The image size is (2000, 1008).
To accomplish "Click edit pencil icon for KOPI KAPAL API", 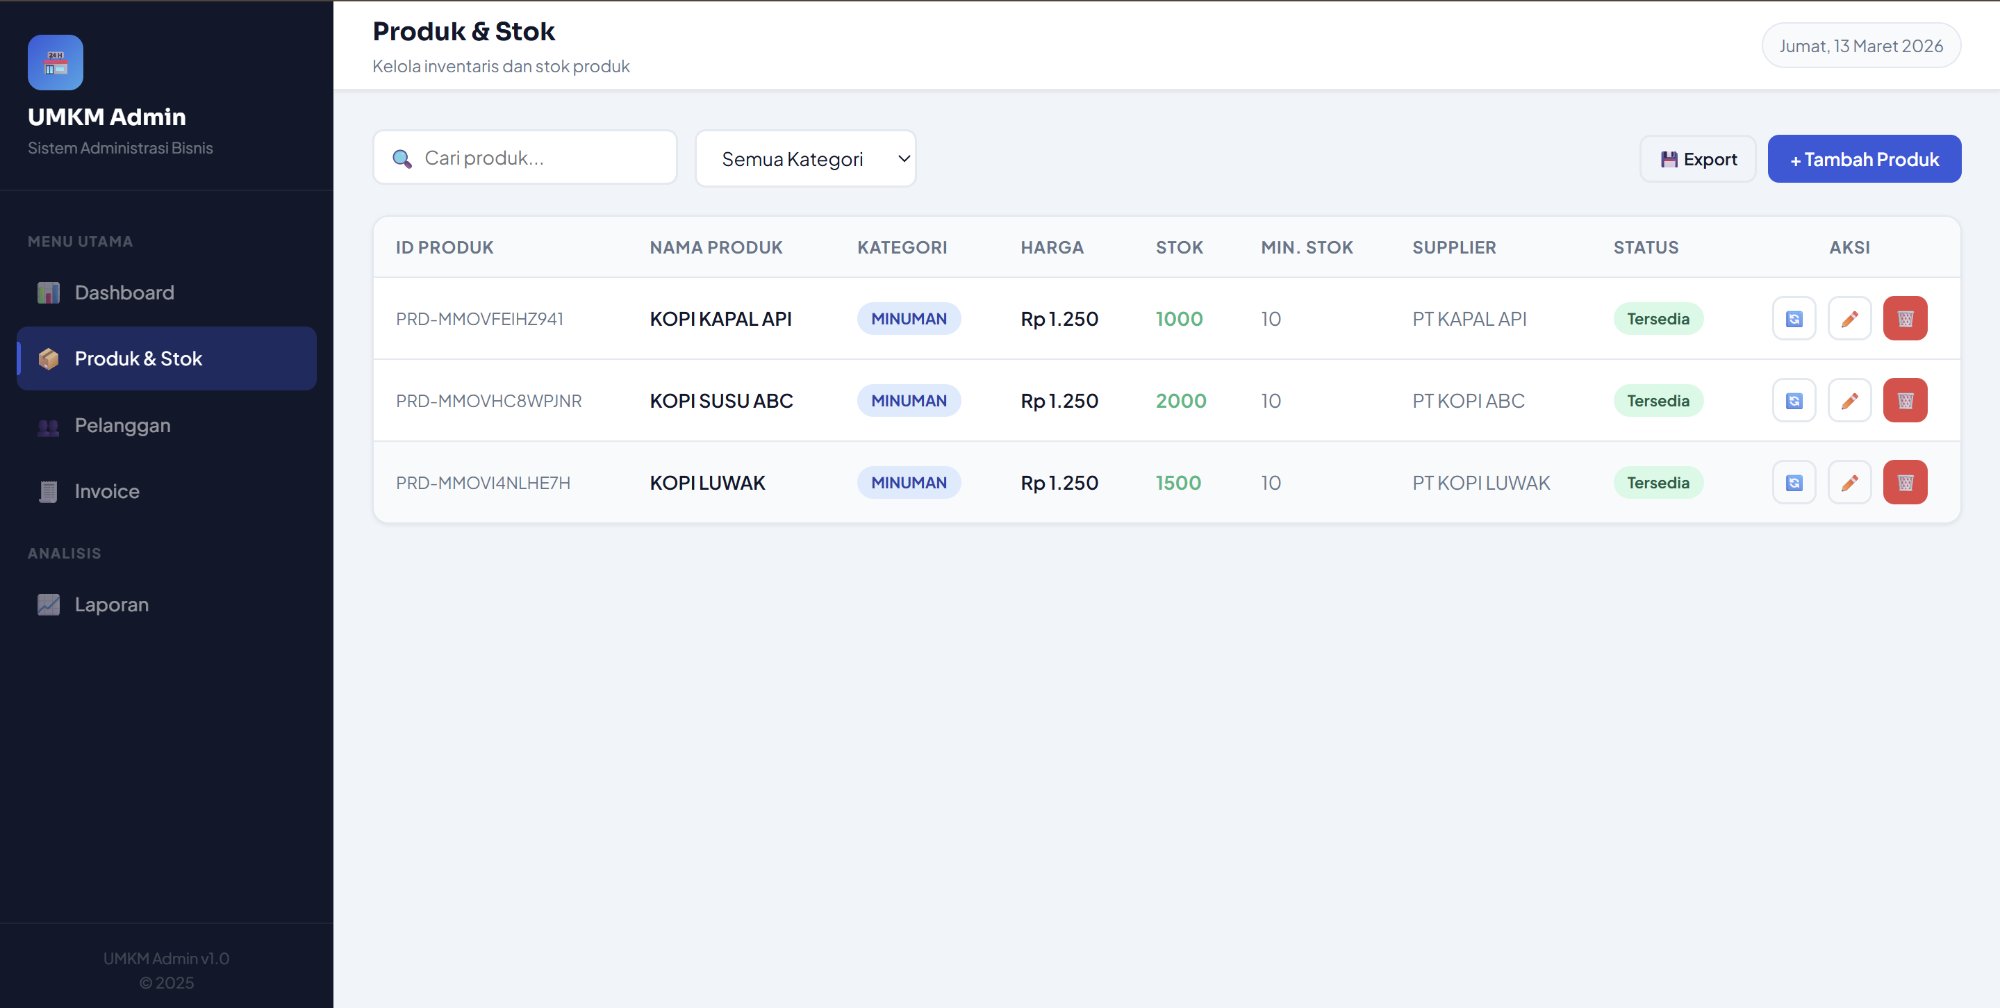I will tap(1849, 319).
